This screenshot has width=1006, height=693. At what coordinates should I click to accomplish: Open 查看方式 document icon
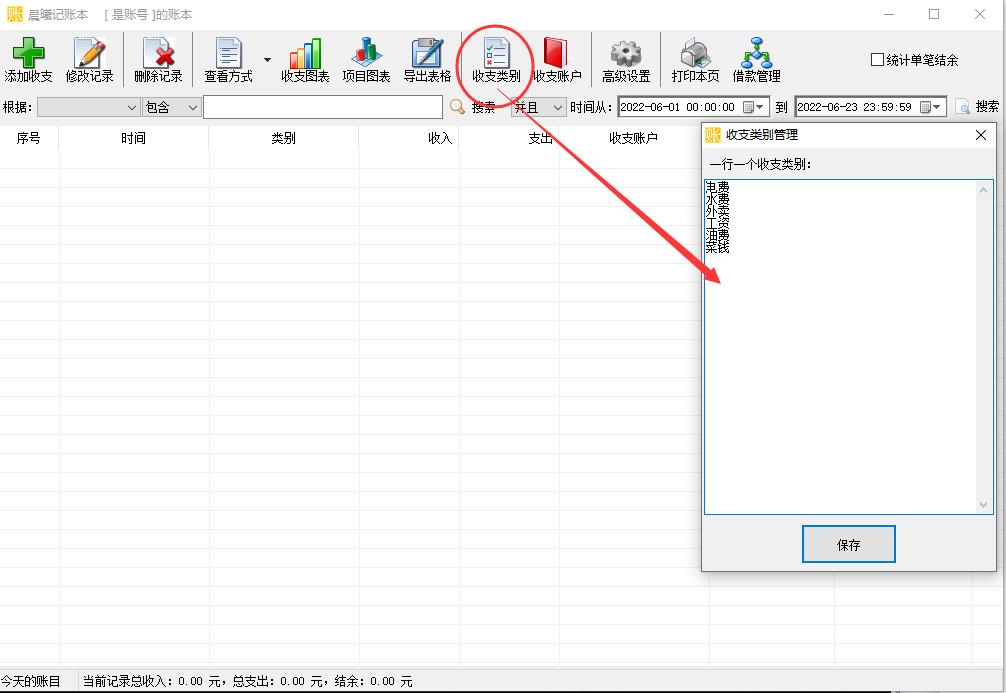(x=228, y=53)
